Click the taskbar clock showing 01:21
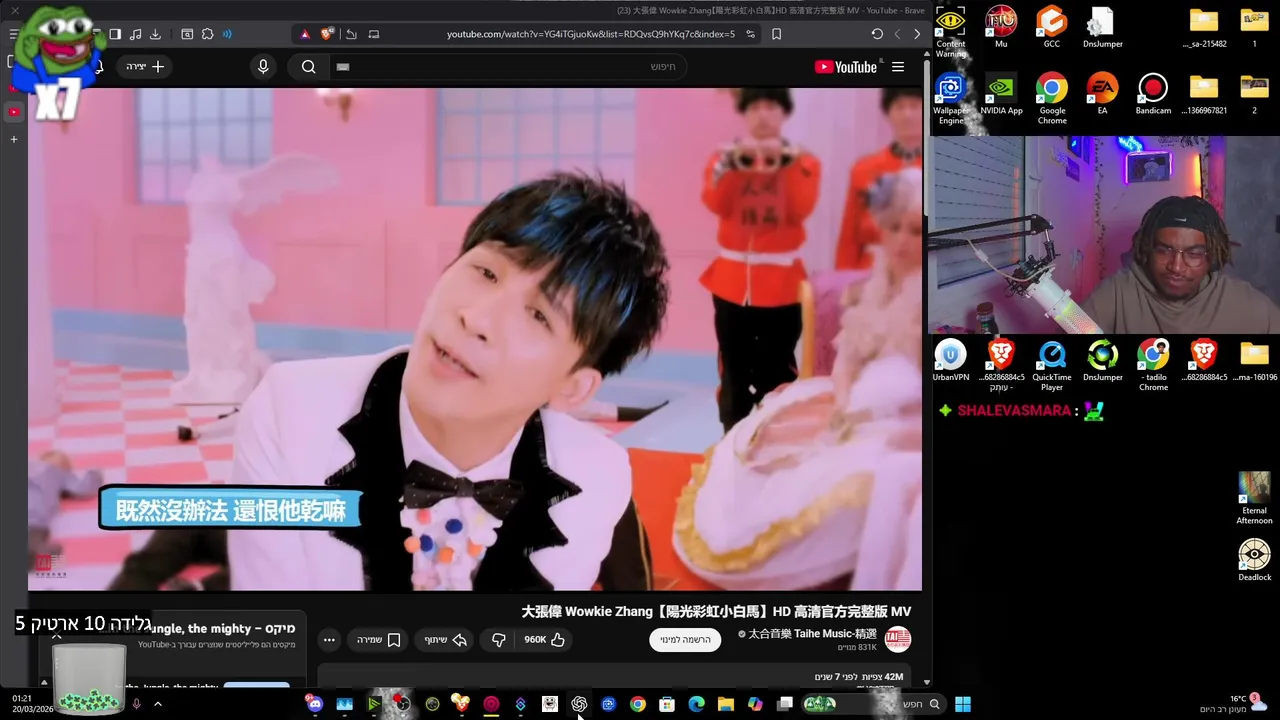 click(x=32, y=704)
